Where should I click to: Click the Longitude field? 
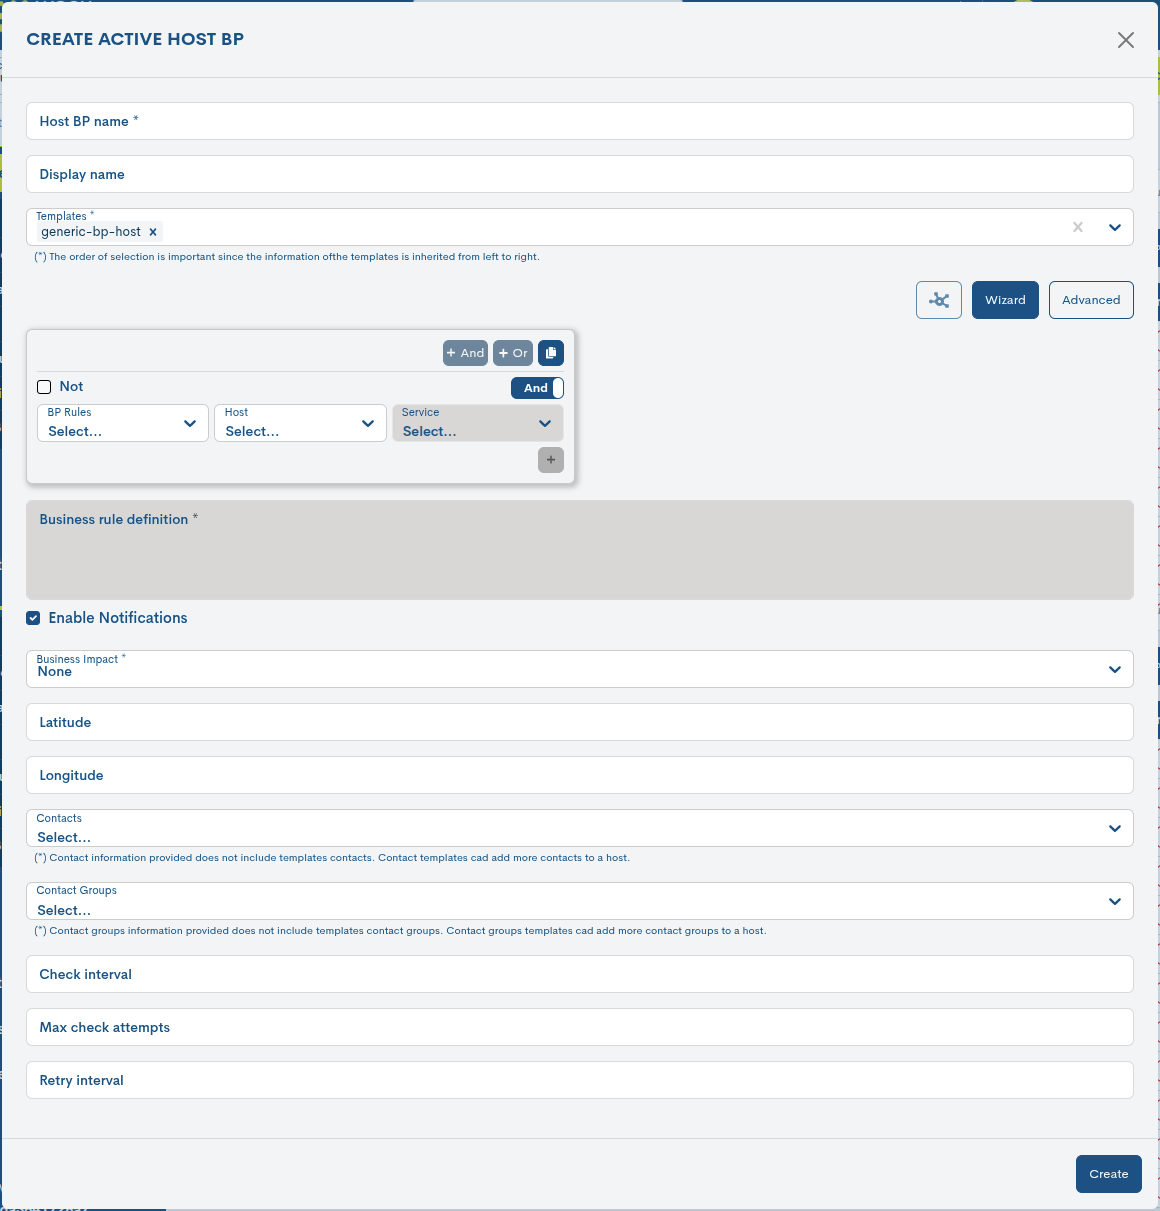click(580, 775)
